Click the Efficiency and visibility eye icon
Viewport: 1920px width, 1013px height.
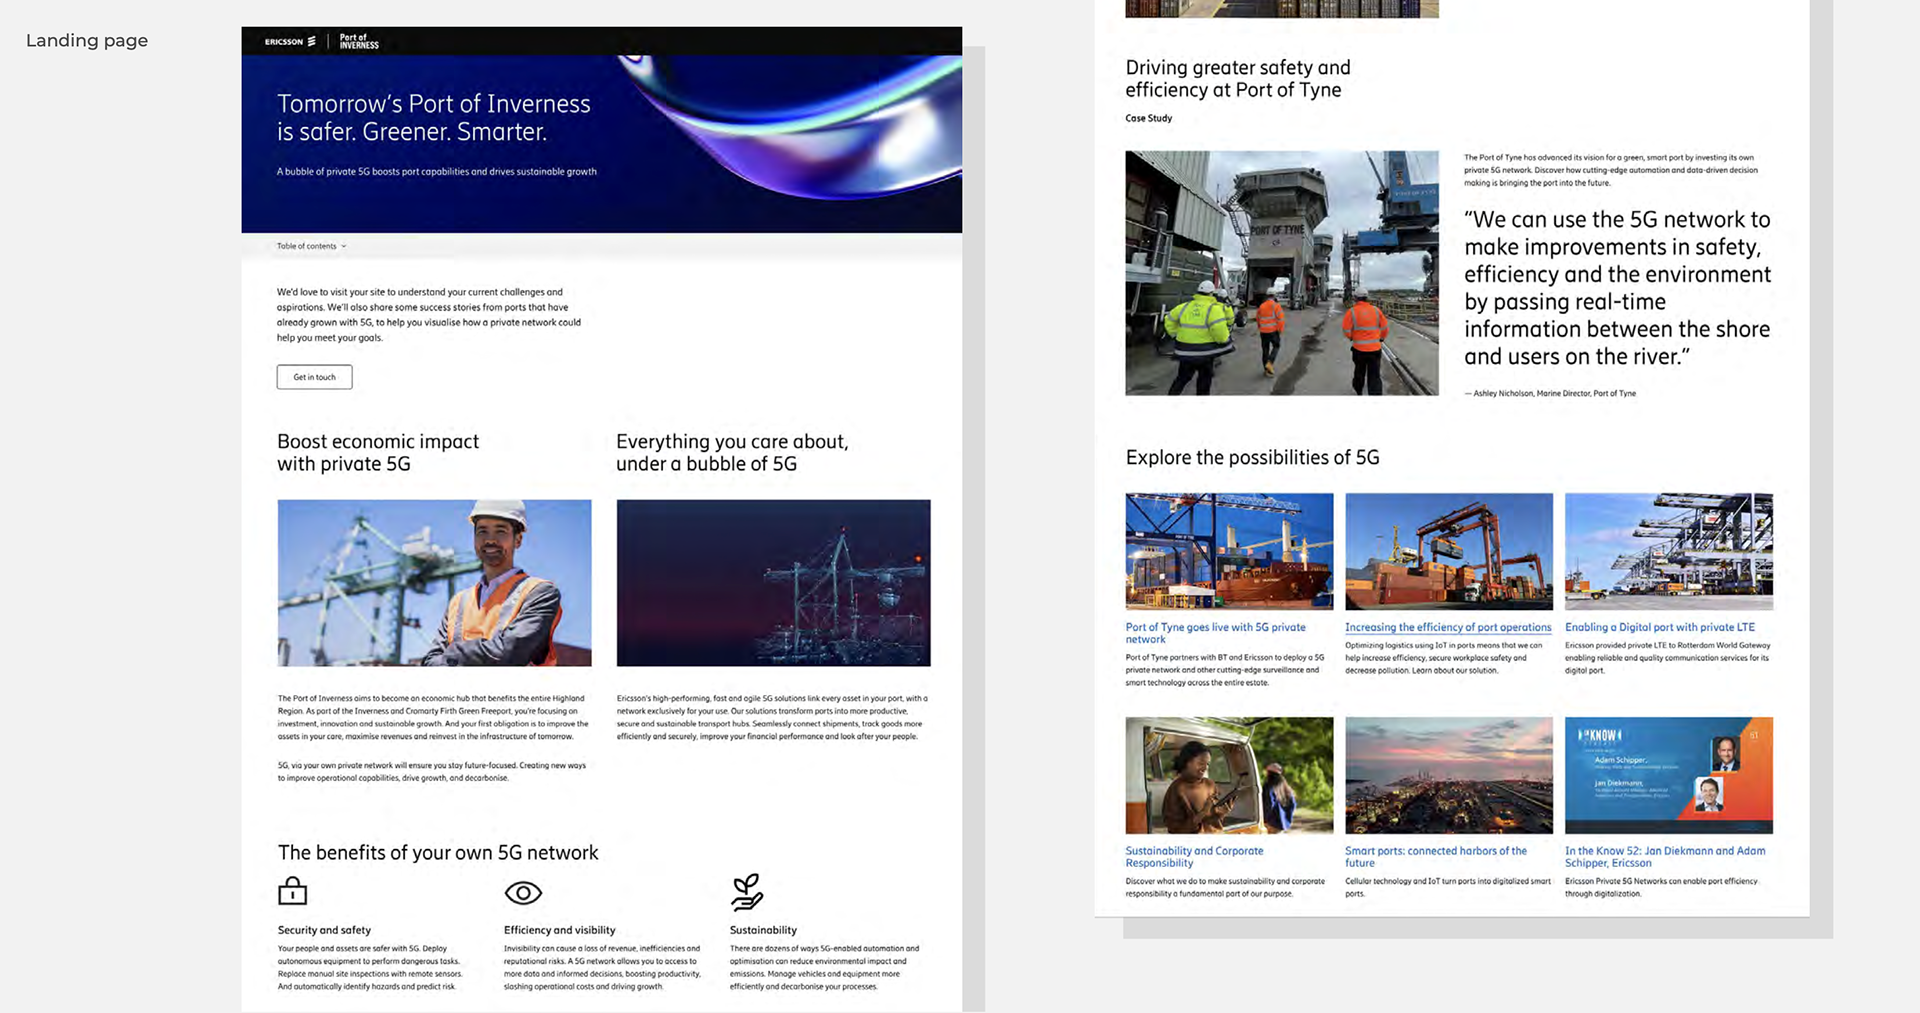(x=523, y=892)
